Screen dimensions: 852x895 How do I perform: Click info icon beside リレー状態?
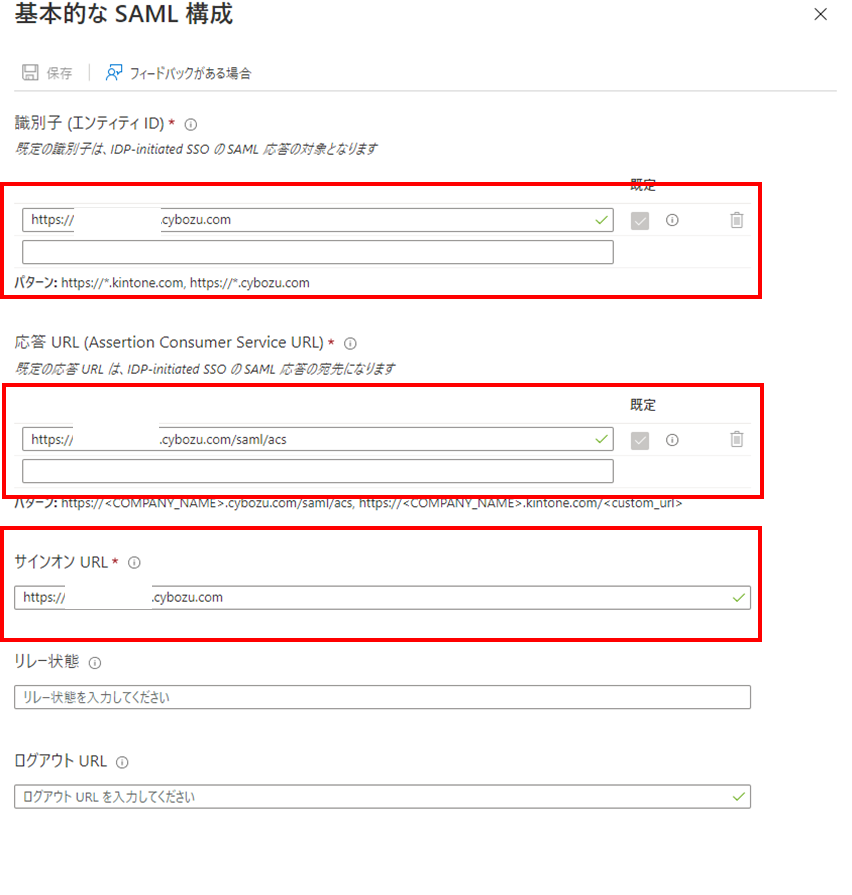click(95, 663)
